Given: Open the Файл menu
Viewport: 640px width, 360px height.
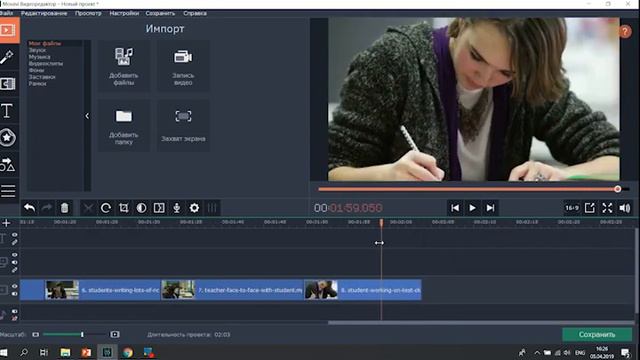Looking at the screenshot, I should (6, 13).
